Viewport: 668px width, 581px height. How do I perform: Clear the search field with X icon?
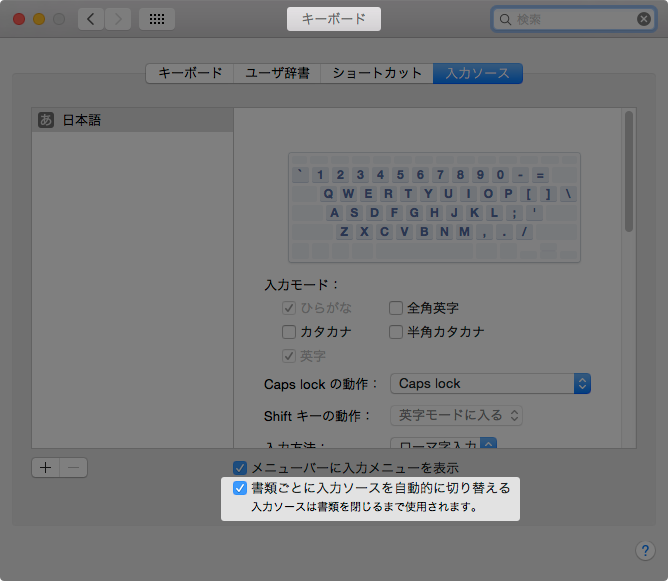(x=644, y=19)
